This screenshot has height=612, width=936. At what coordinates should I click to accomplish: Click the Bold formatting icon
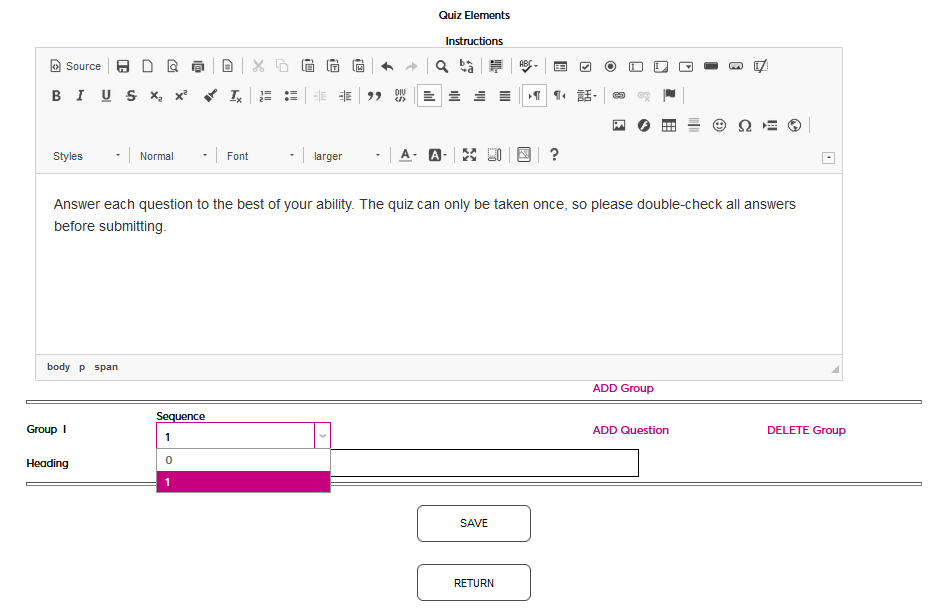tap(56, 96)
